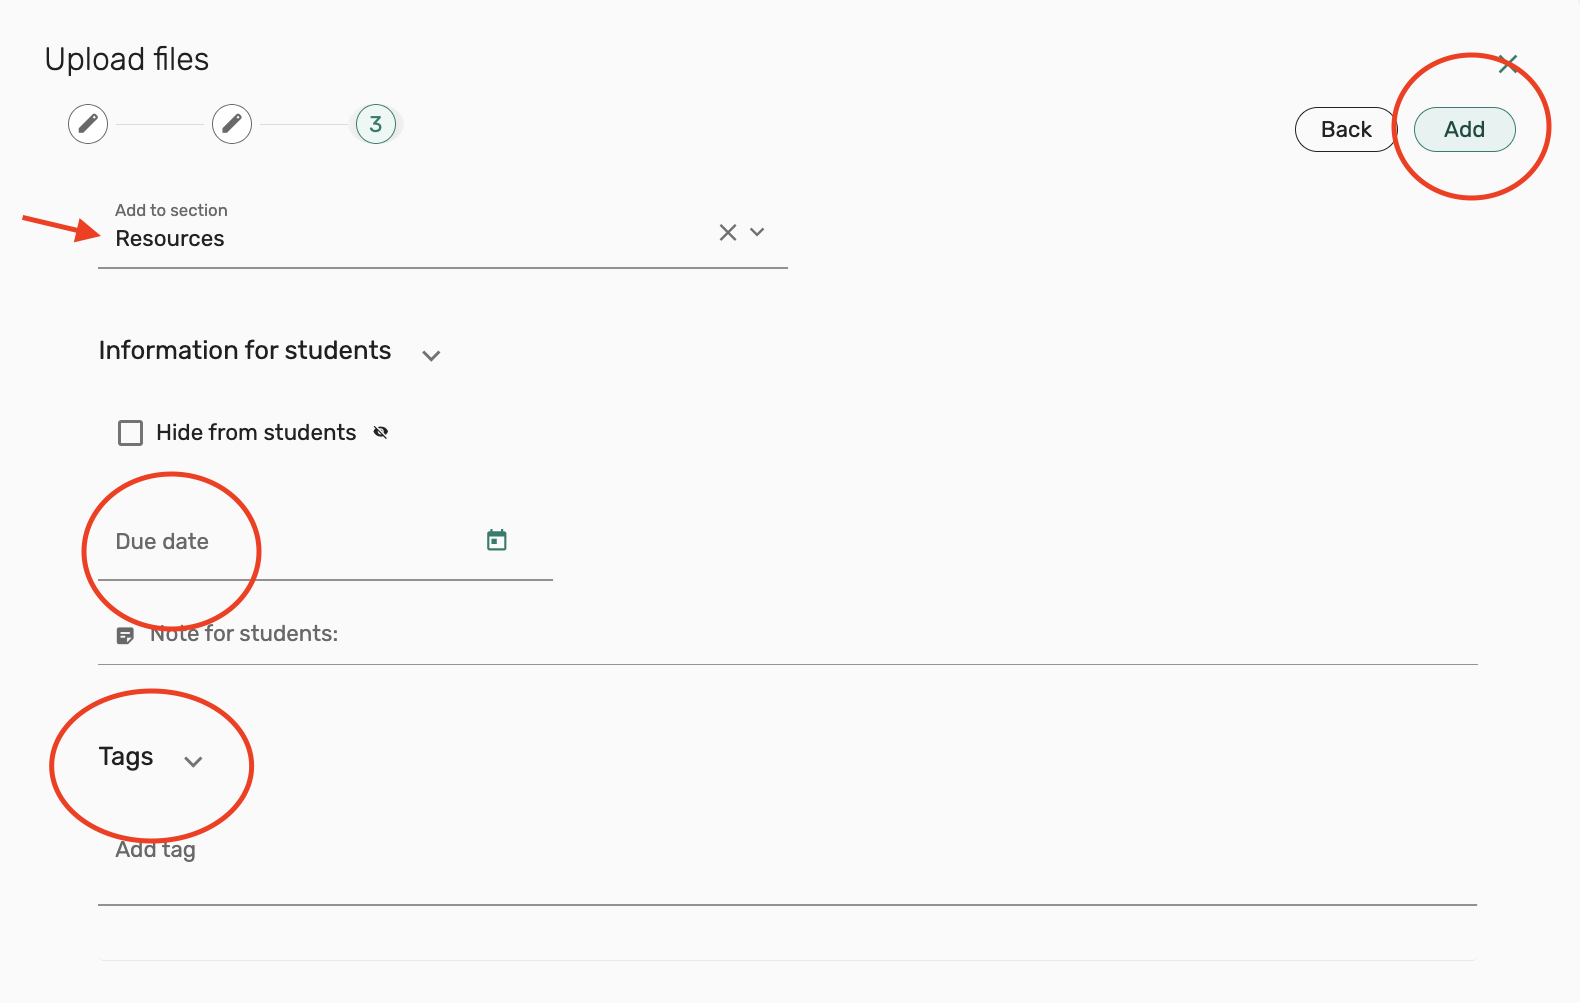This screenshot has width=1580, height=1003.
Task: Click step 3 circle indicator
Action: tap(376, 124)
